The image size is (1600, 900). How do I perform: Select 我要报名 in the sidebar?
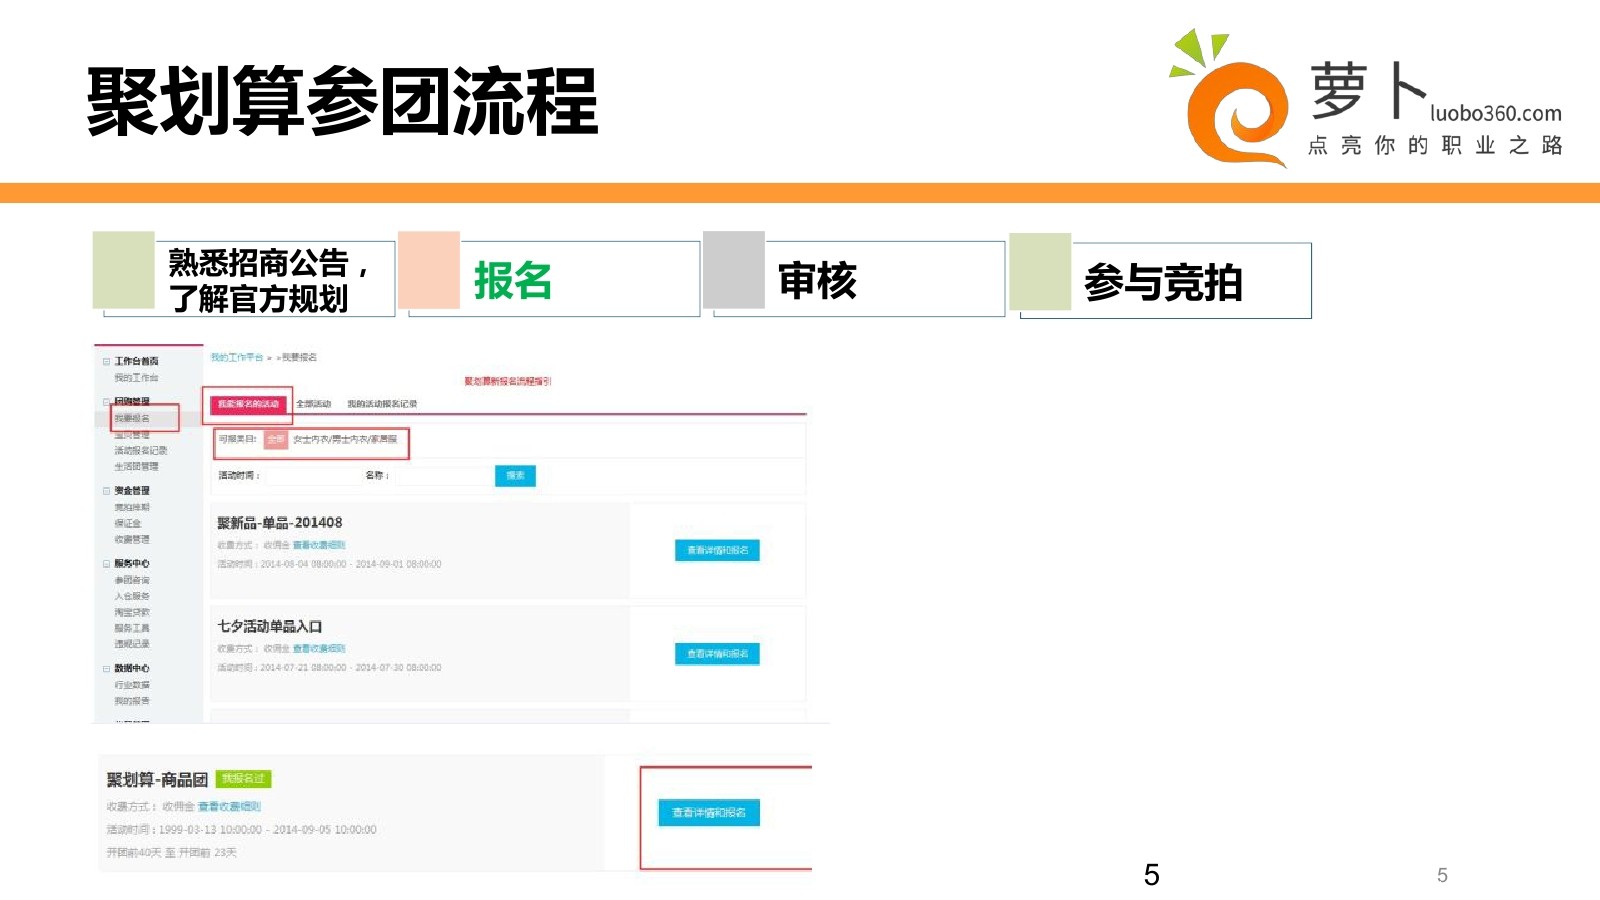(132, 418)
